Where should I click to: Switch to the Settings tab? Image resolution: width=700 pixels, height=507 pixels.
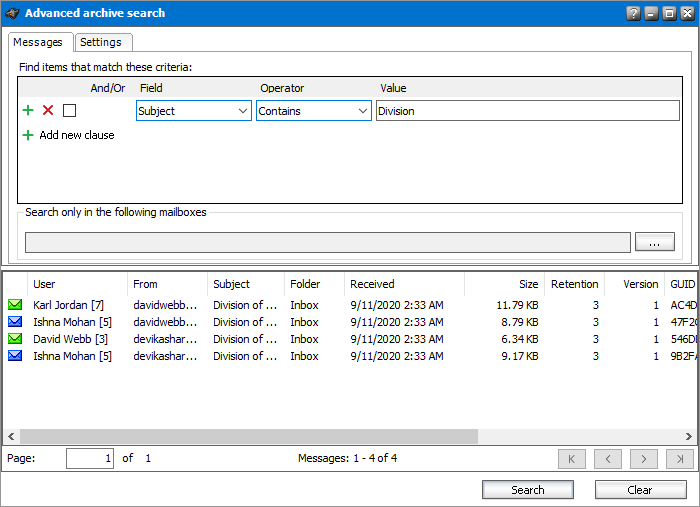(x=101, y=42)
